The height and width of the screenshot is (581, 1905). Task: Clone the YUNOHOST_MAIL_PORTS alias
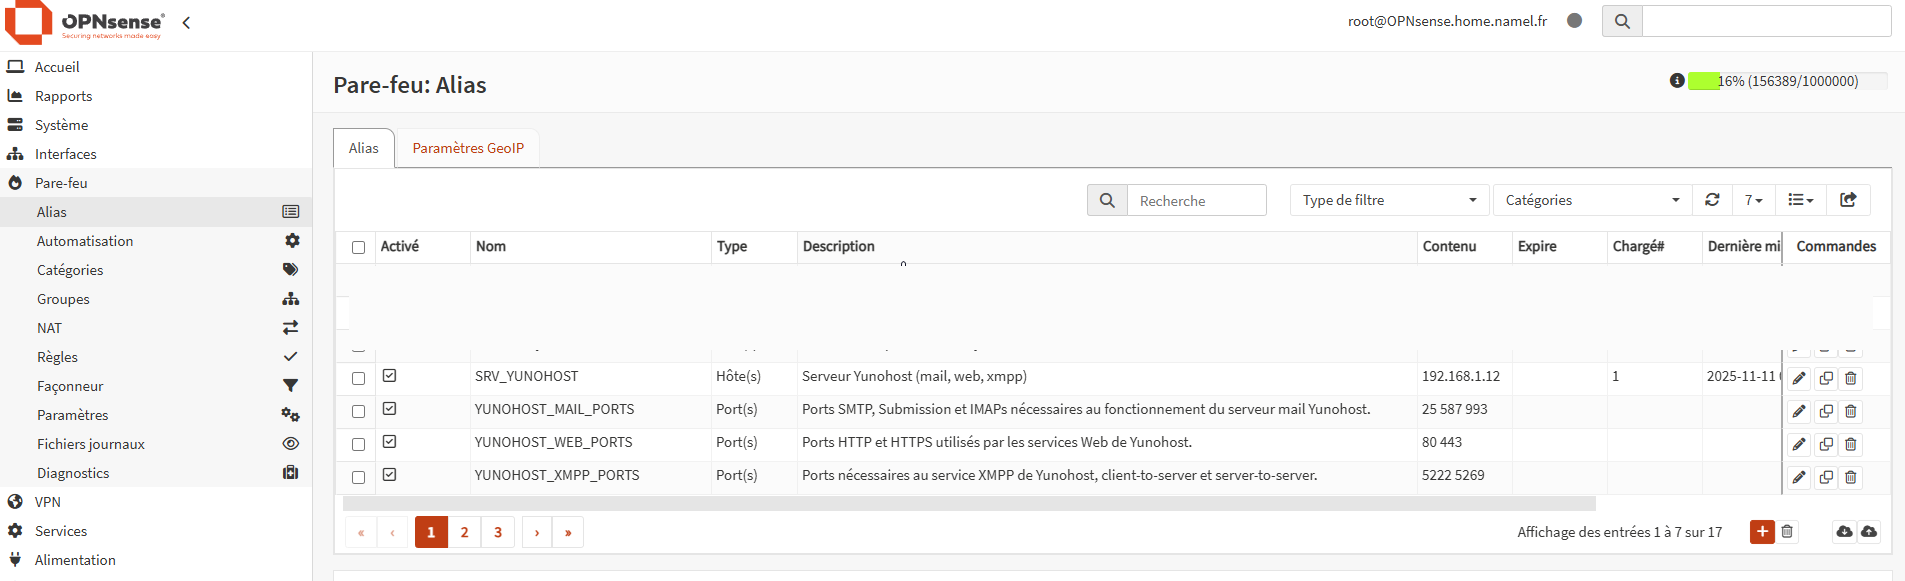tap(1825, 411)
